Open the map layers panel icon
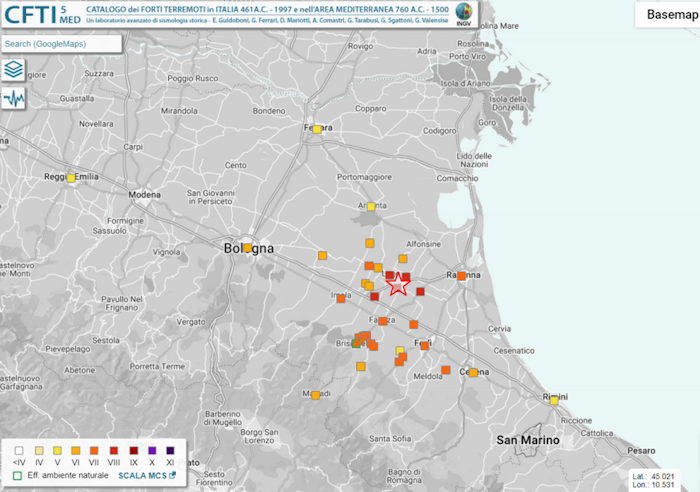The width and height of the screenshot is (700, 492). coord(14,70)
